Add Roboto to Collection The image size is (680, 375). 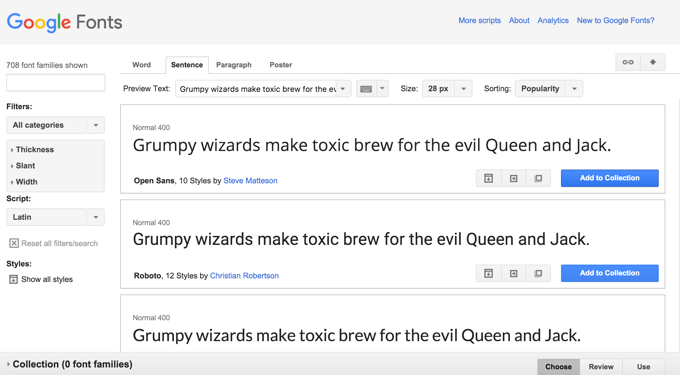pos(610,273)
